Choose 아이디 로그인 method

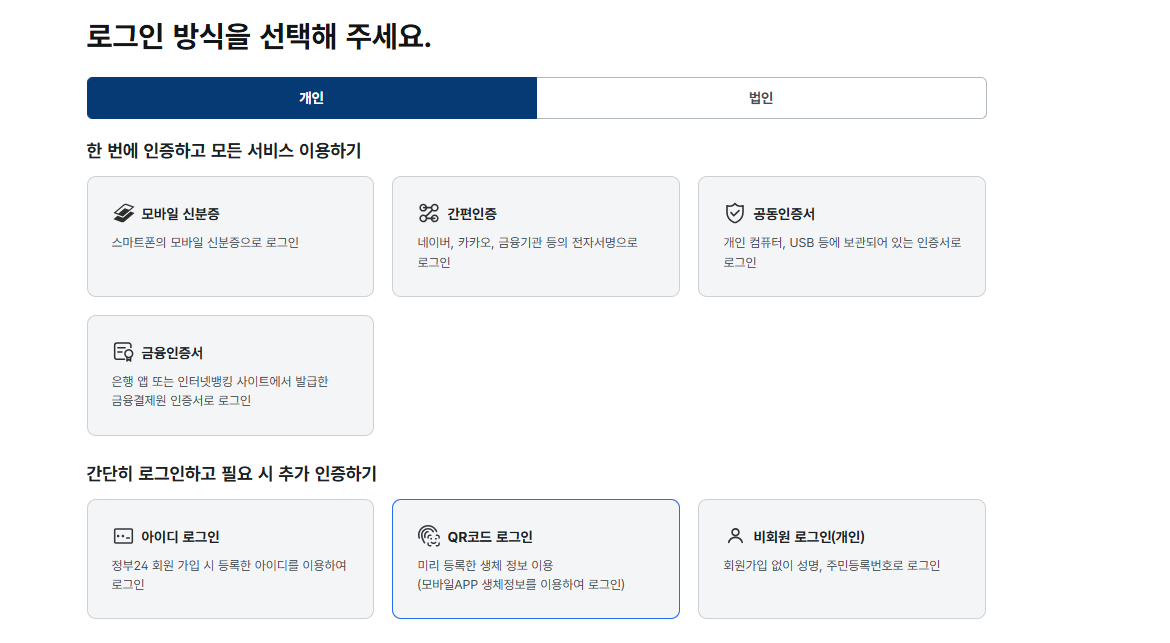pos(231,559)
